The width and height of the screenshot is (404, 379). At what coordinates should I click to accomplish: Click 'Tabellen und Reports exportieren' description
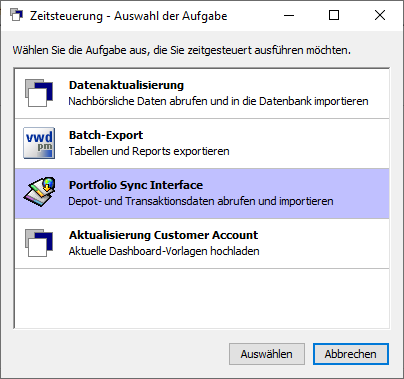pos(149,151)
